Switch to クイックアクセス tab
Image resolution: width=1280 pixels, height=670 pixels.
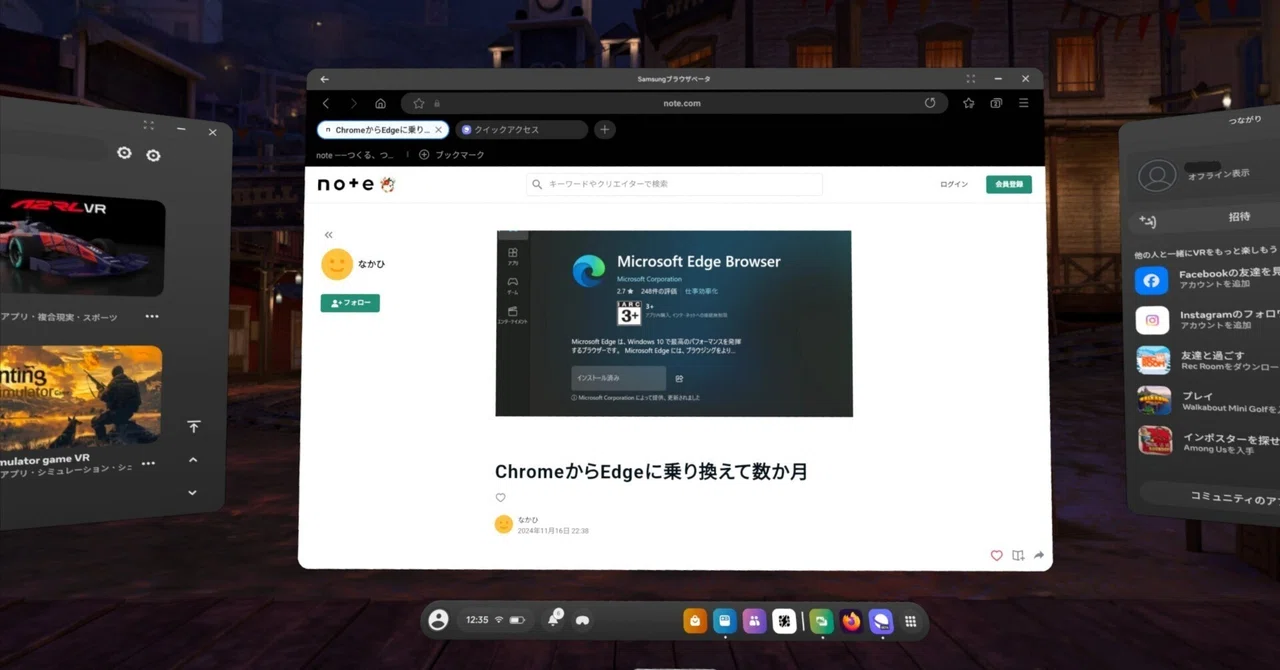521,130
